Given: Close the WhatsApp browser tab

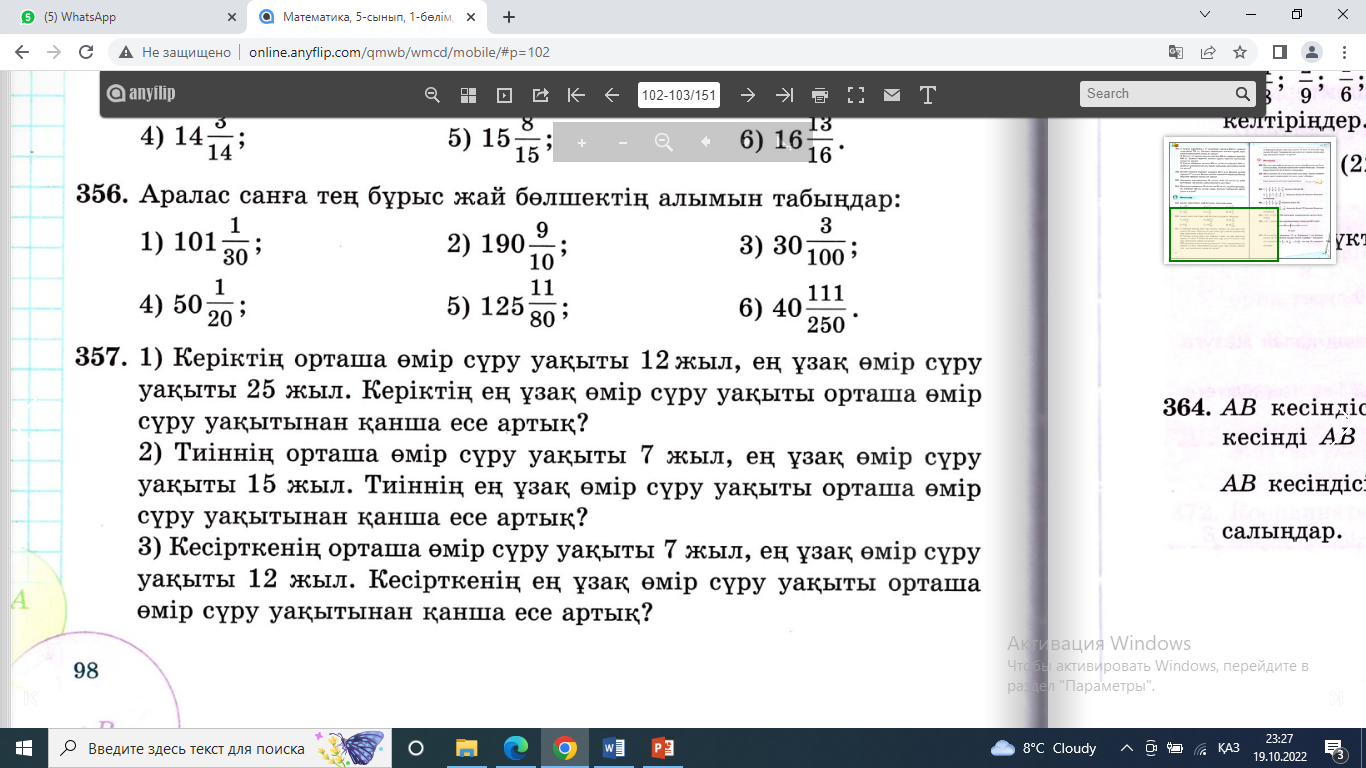Looking at the screenshot, I should click(x=233, y=17).
